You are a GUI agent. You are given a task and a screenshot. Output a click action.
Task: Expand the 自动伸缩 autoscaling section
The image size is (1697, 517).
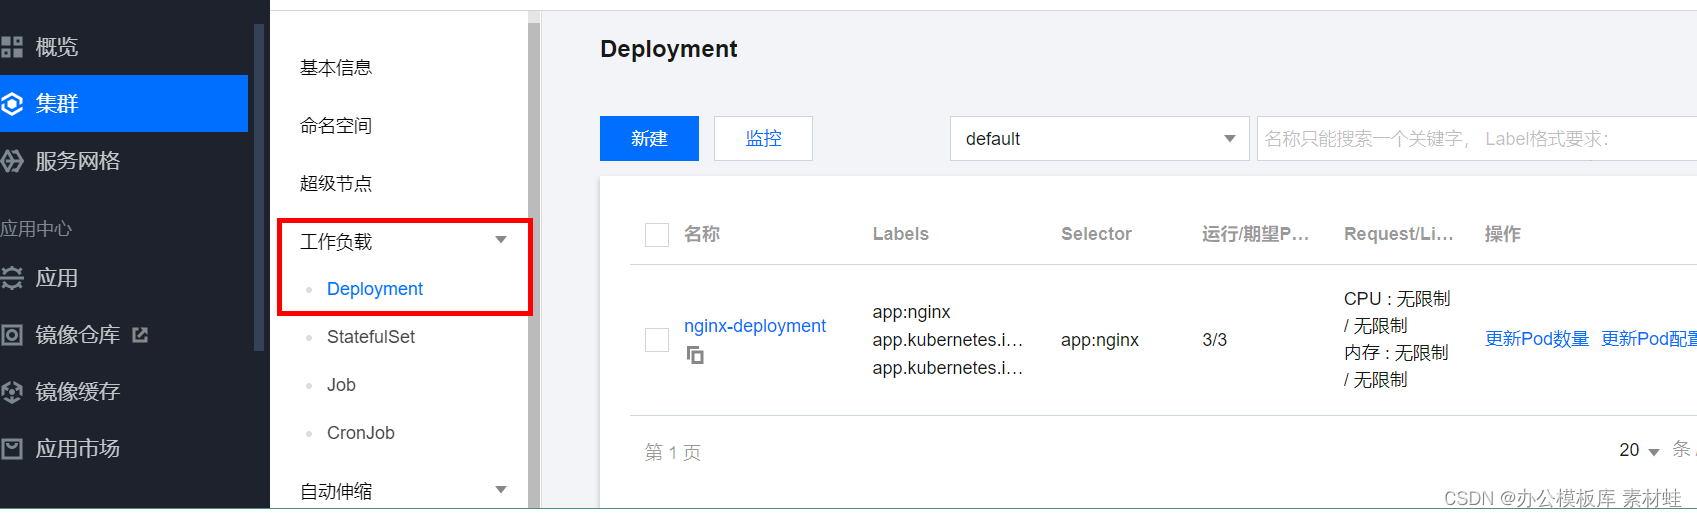pos(501,490)
